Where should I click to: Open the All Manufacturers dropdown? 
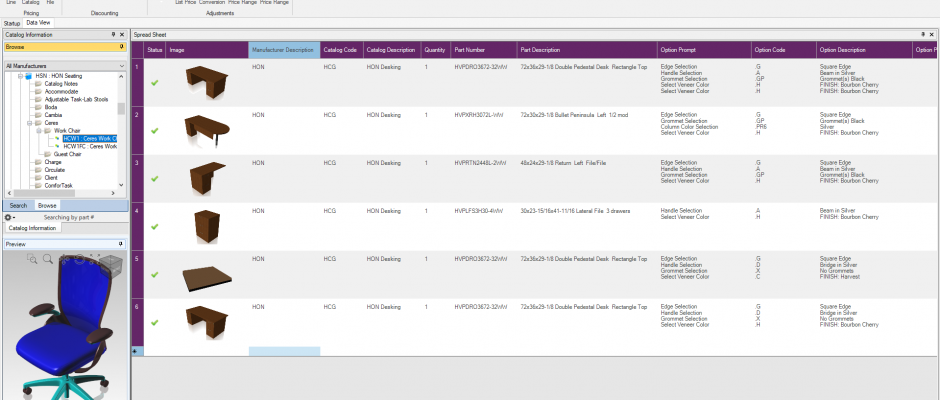coord(122,66)
